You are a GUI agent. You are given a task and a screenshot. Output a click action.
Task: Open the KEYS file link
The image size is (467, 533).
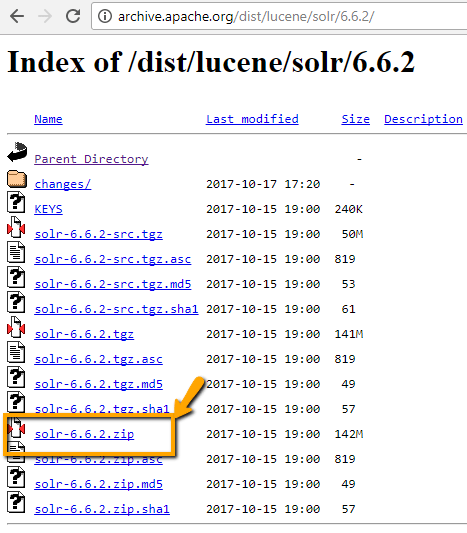point(48,209)
